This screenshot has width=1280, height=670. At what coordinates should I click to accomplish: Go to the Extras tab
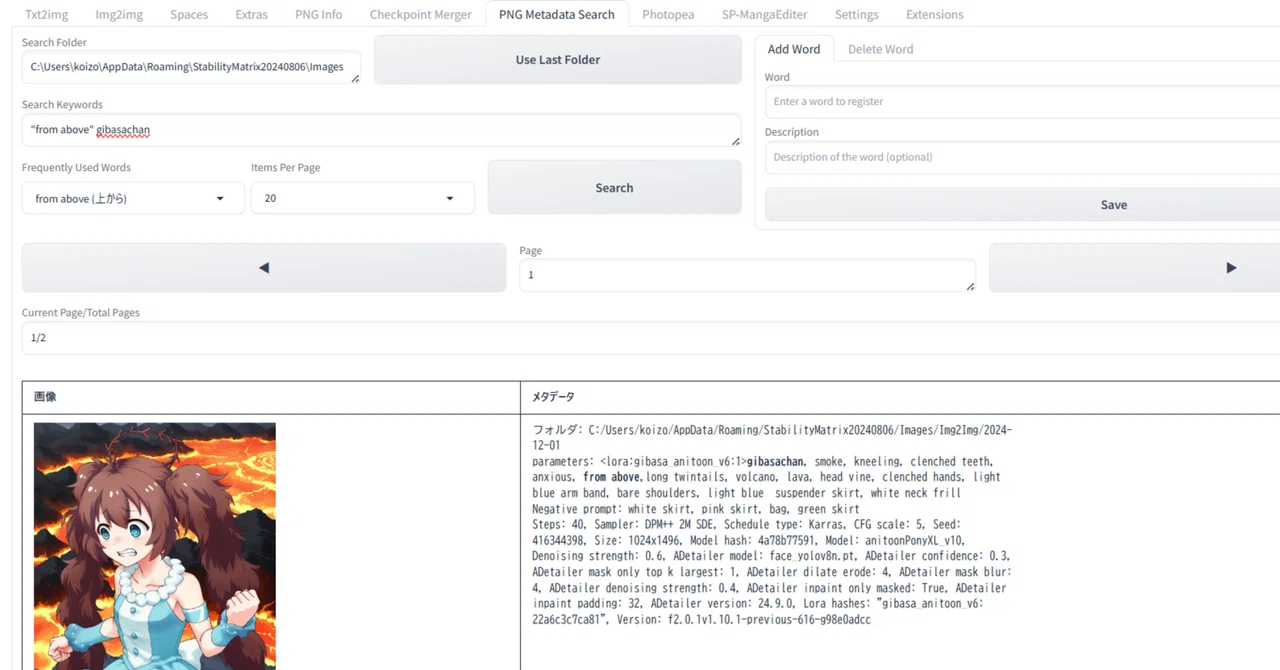coord(252,15)
